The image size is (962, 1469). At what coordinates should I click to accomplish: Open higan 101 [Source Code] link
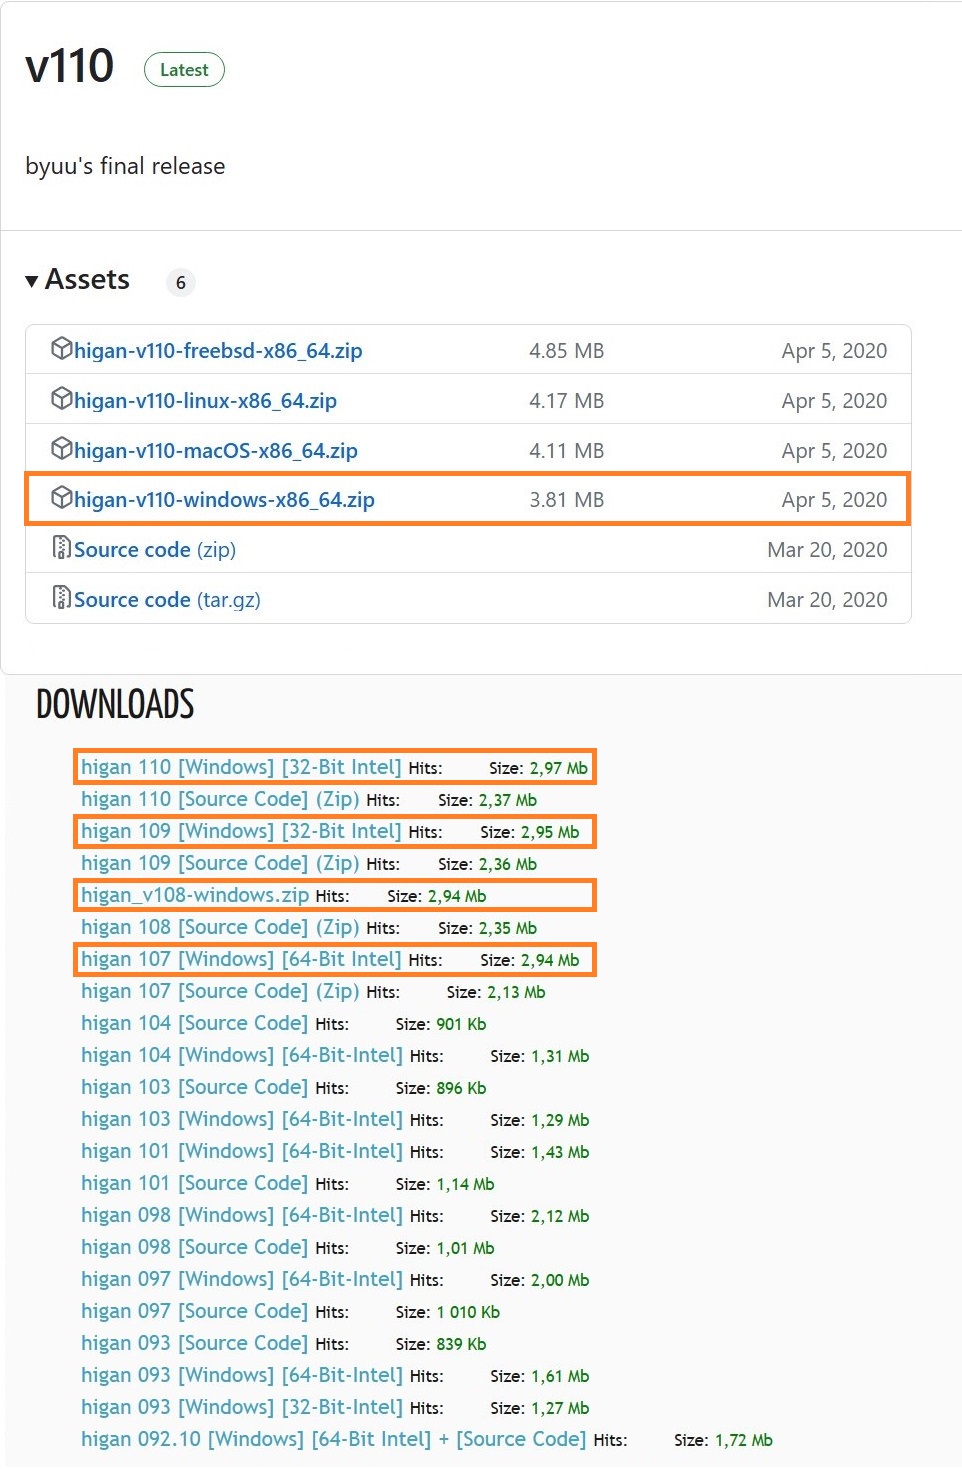coord(195,1183)
